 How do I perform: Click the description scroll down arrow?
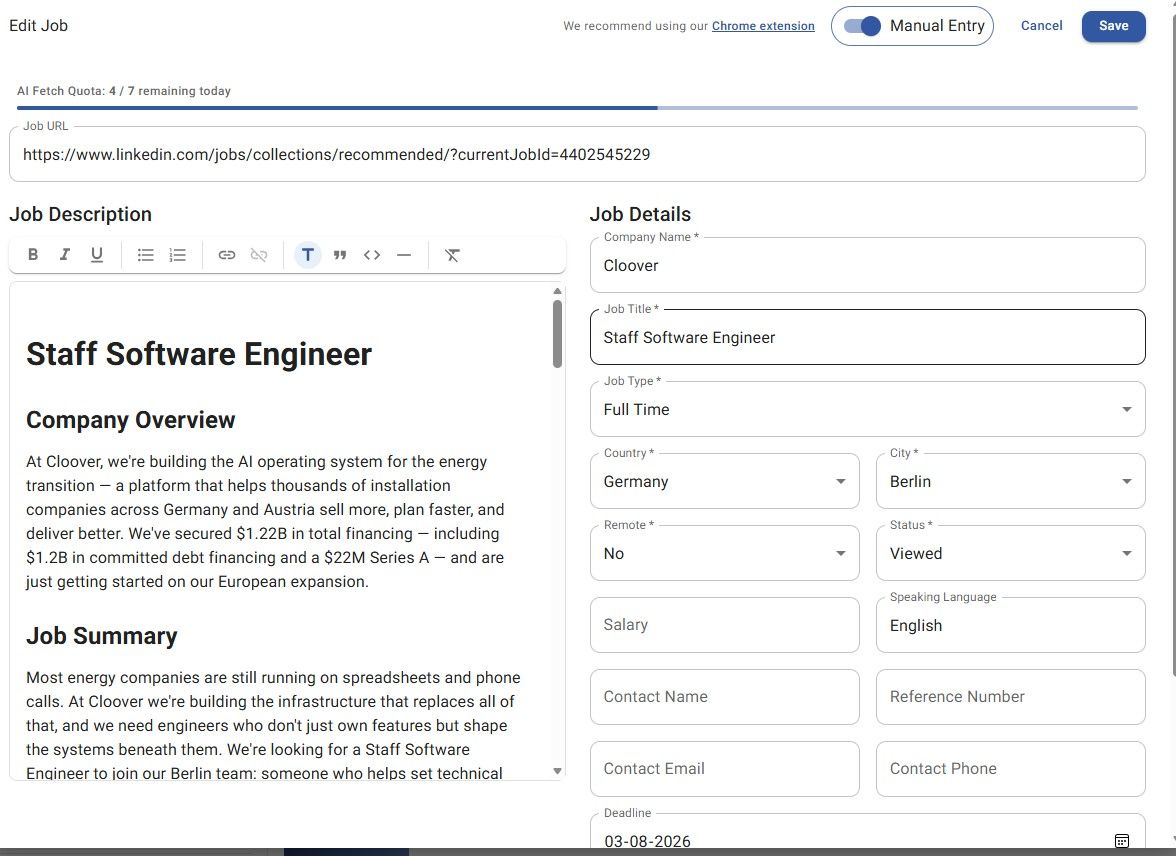(x=557, y=770)
